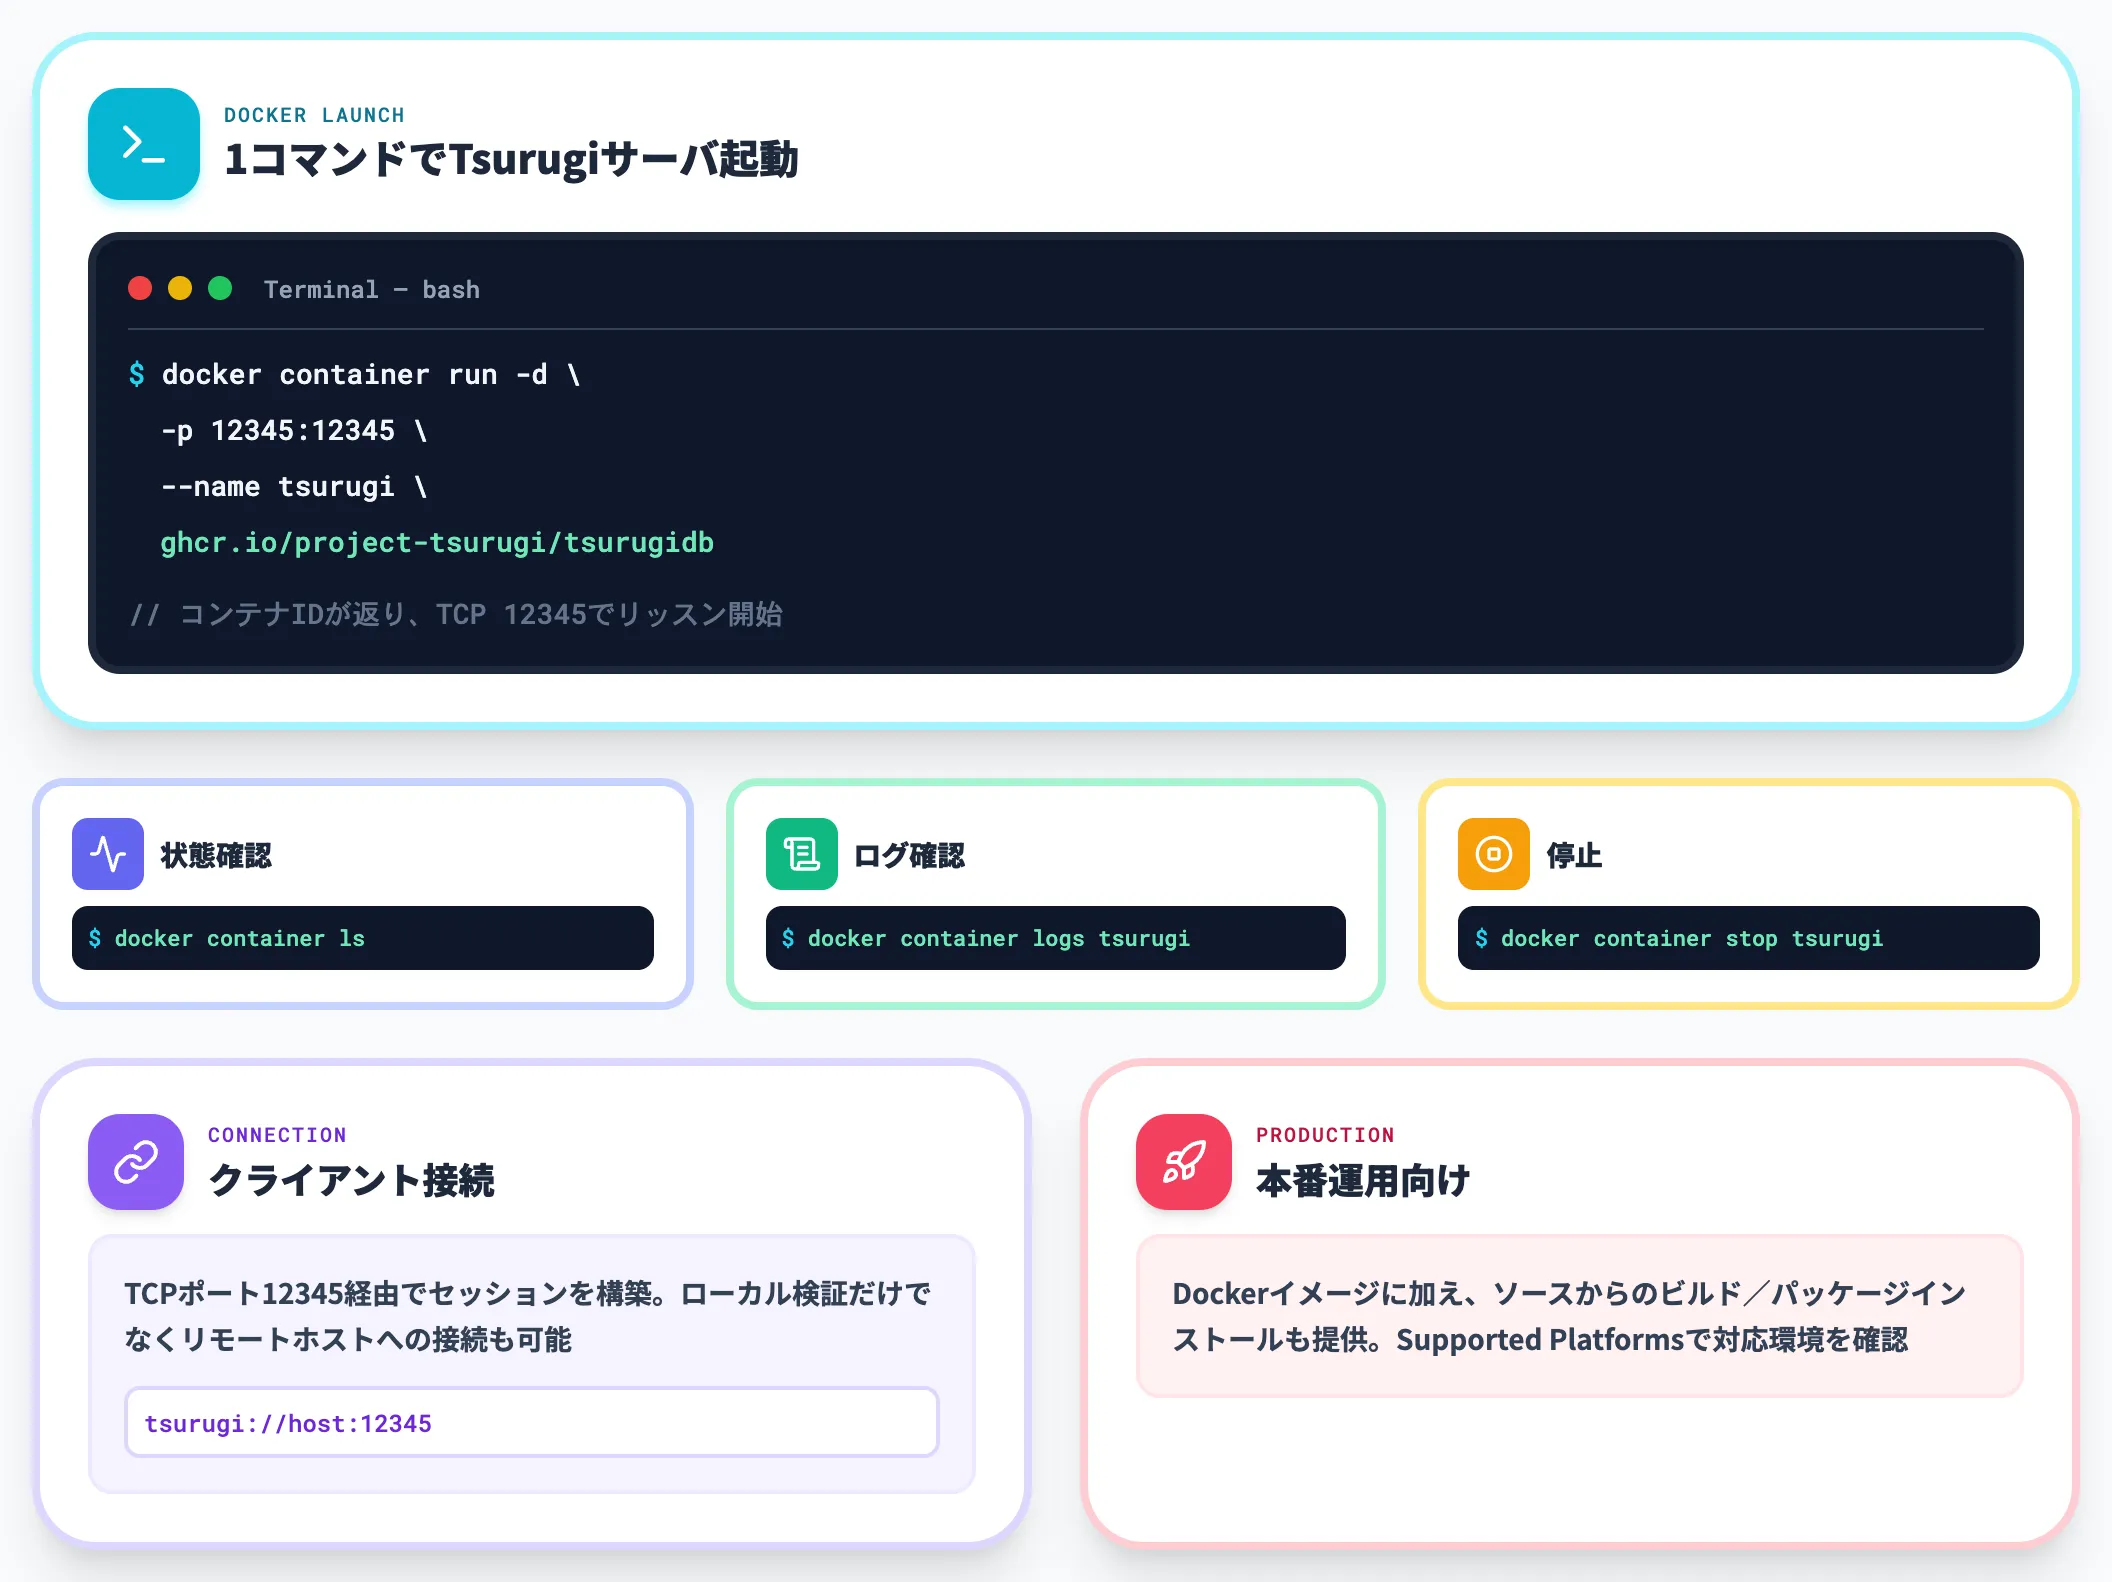
Task: Click the yellow terminal window dot
Action: [x=180, y=289]
